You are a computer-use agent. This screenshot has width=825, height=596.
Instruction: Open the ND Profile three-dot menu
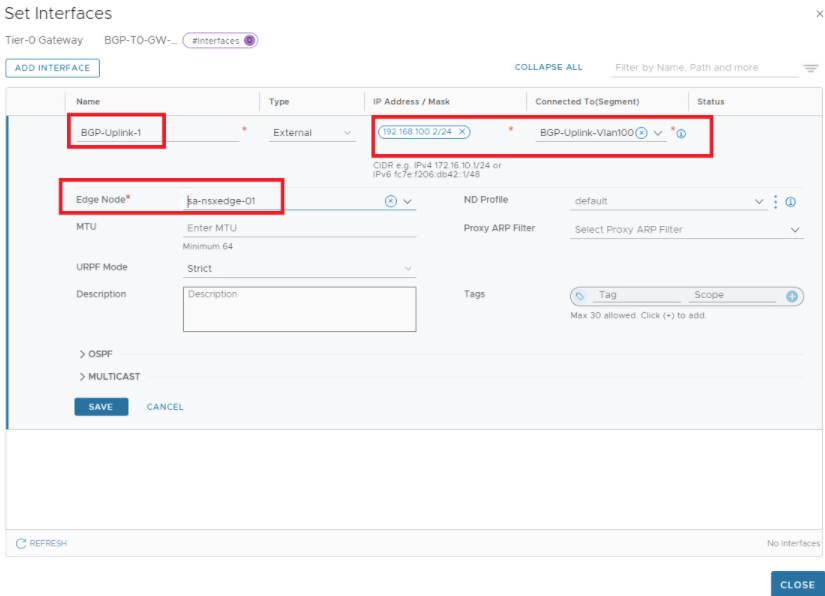click(776, 199)
